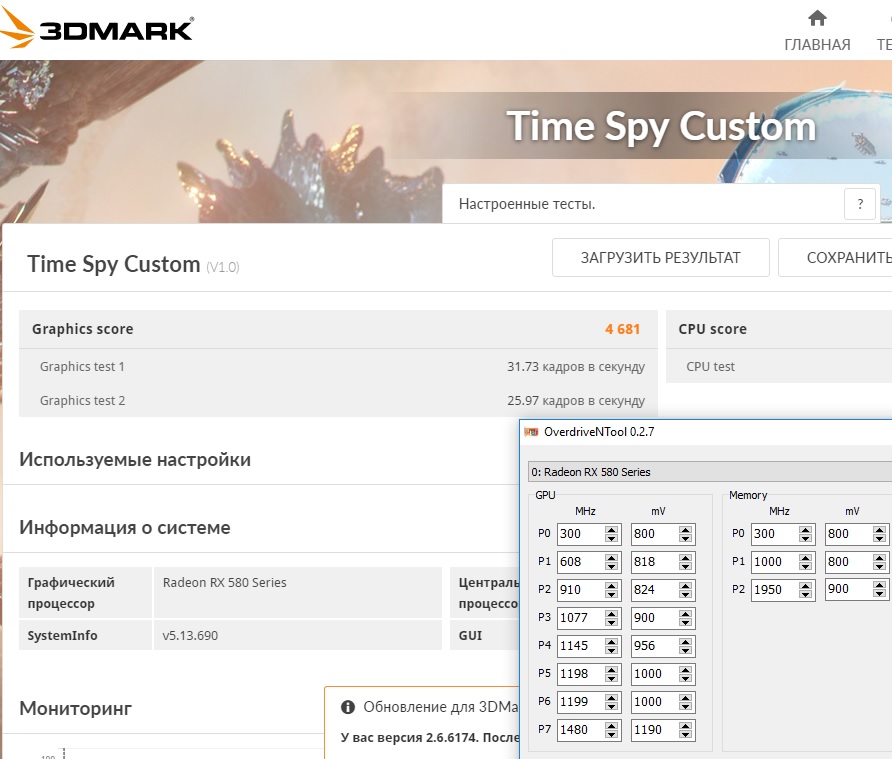Expand Используемые настройки section
The width and height of the screenshot is (892, 759).
pos(135,459)
